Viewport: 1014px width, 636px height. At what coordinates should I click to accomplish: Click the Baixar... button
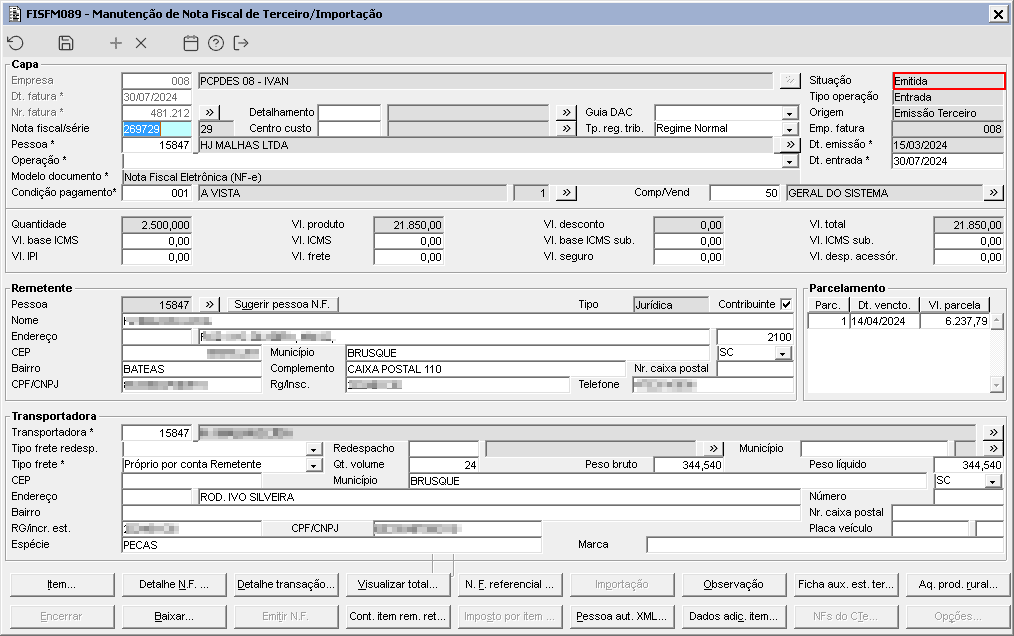pos(174,617)
